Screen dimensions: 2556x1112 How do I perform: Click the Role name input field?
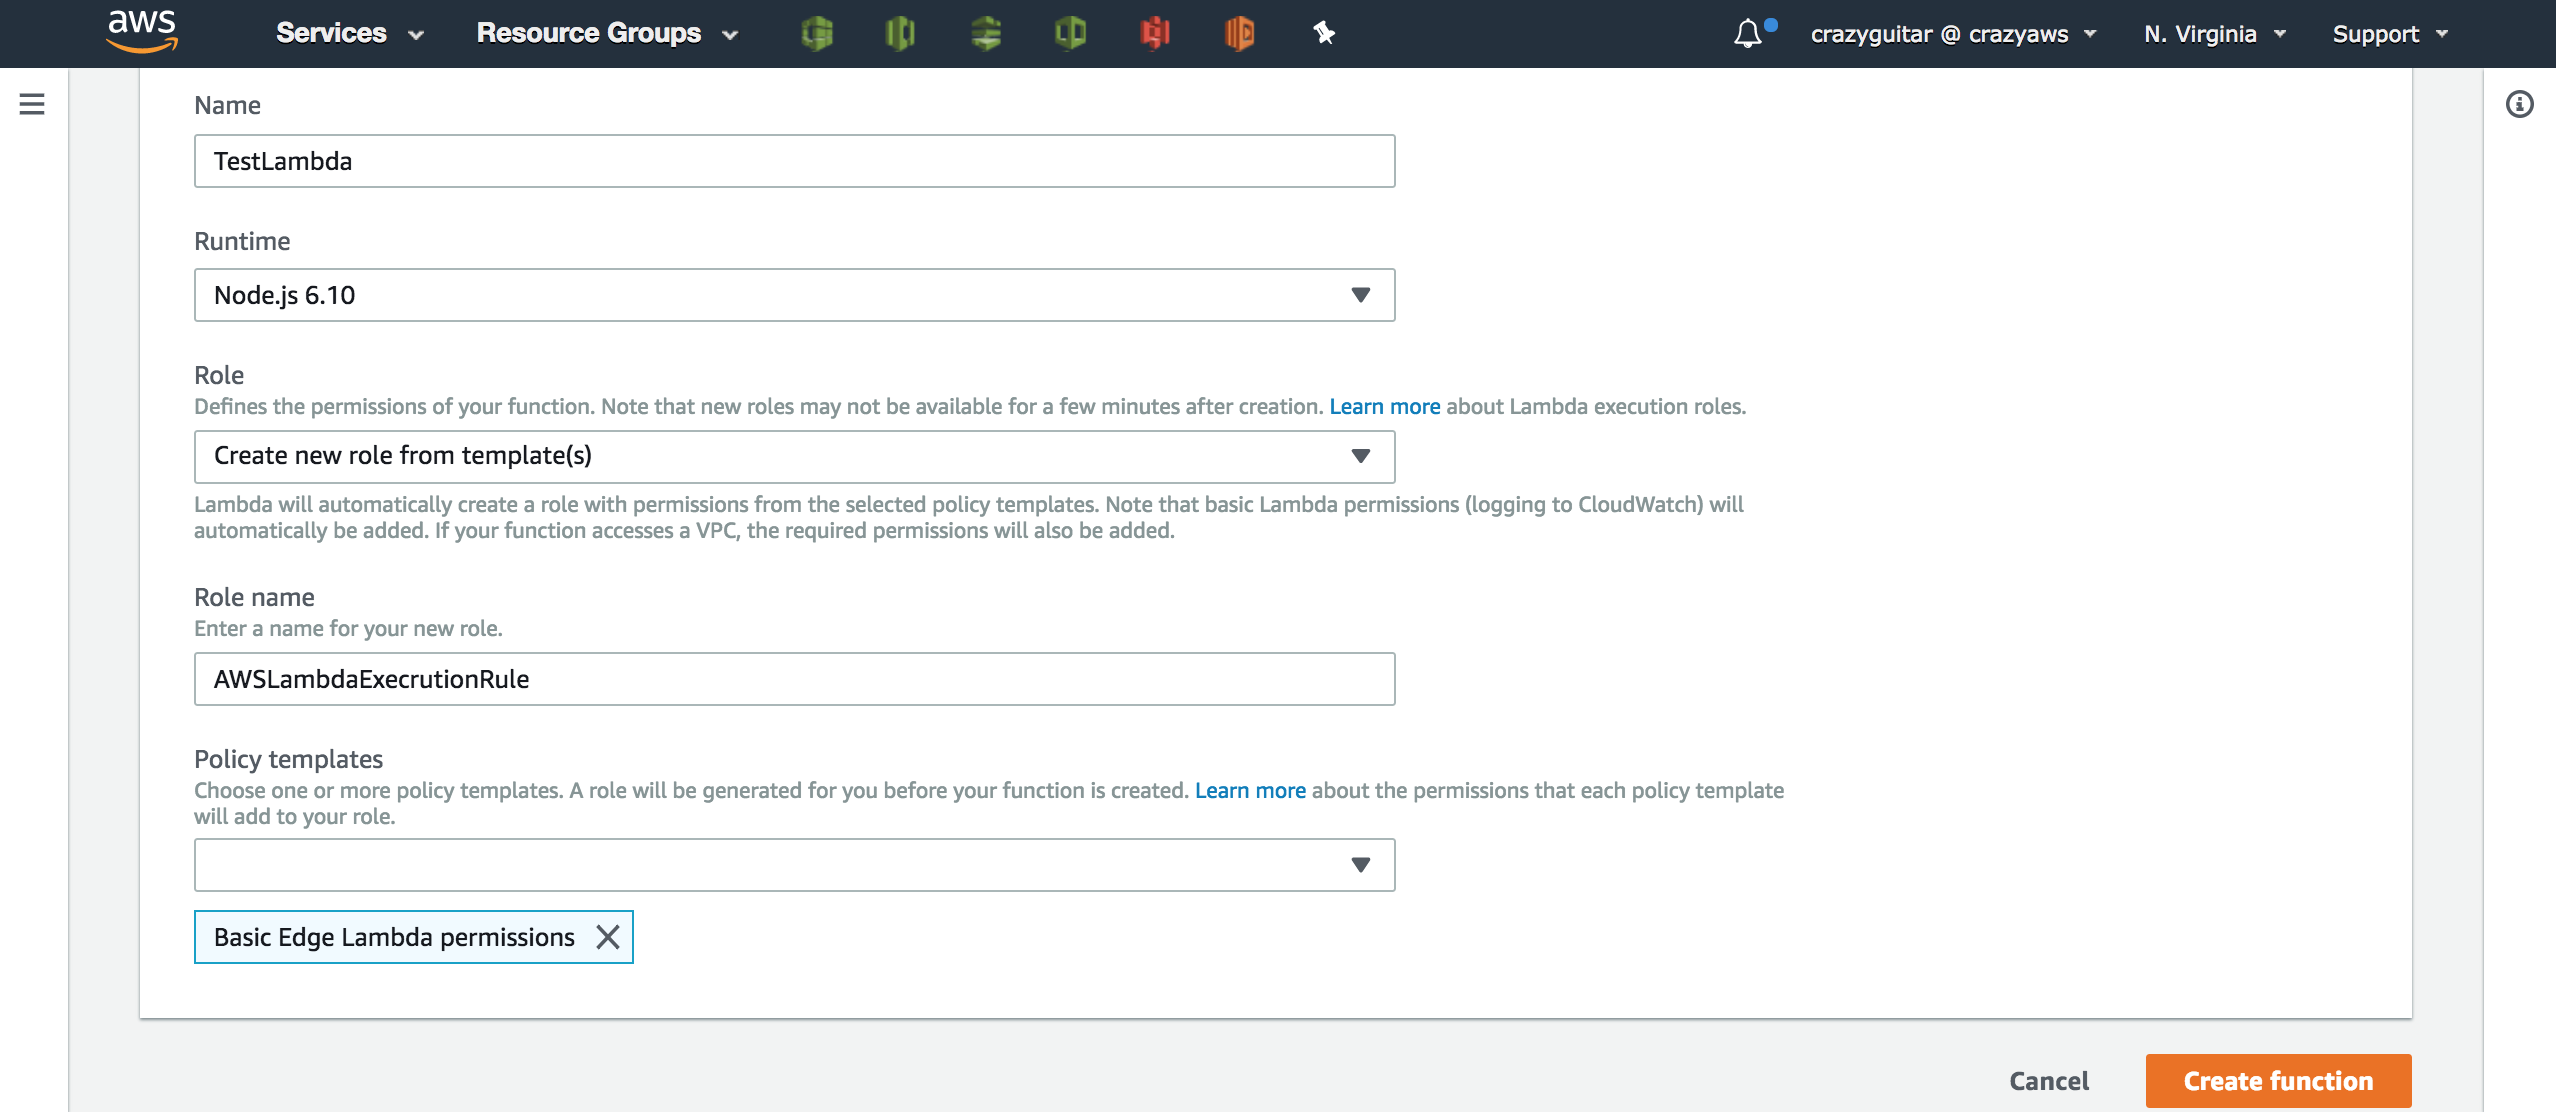pos(794,680)
